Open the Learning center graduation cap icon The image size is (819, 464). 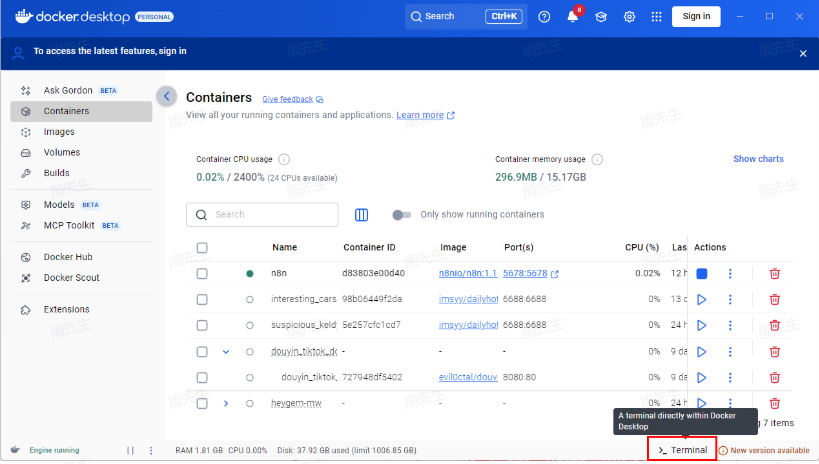(x=601, y=17)
